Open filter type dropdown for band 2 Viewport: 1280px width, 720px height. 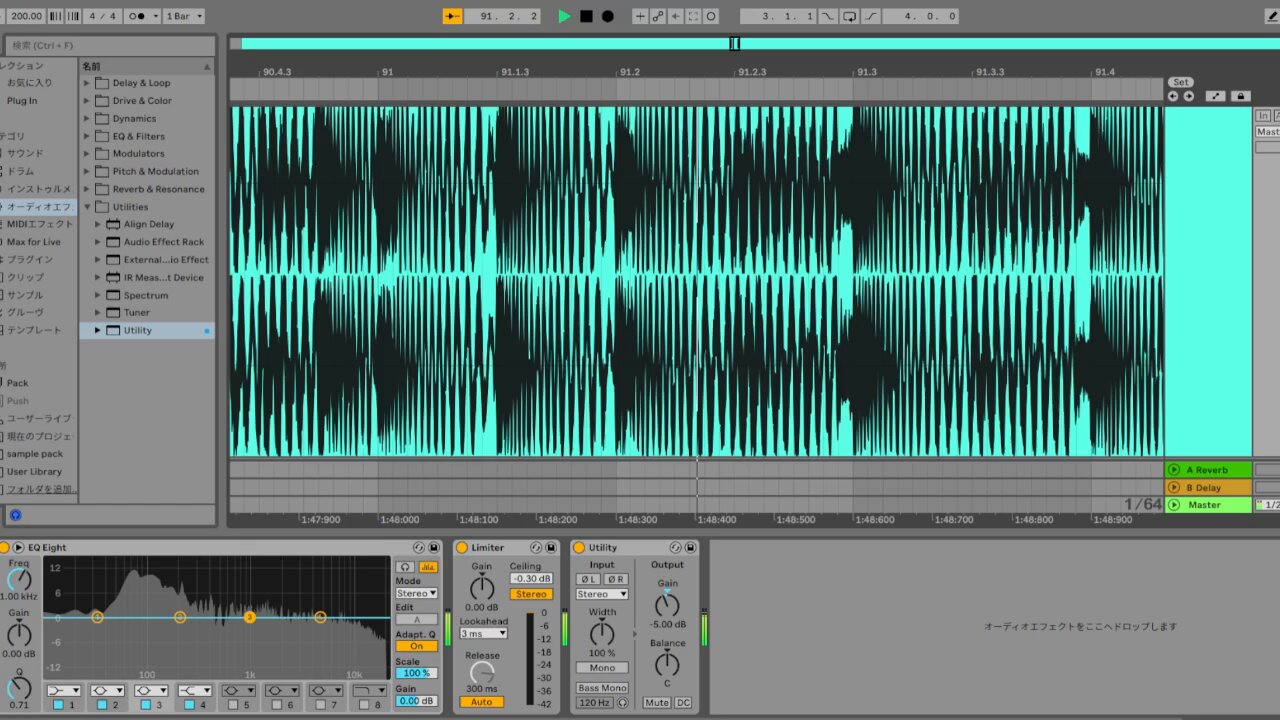[x=108, y=691]
